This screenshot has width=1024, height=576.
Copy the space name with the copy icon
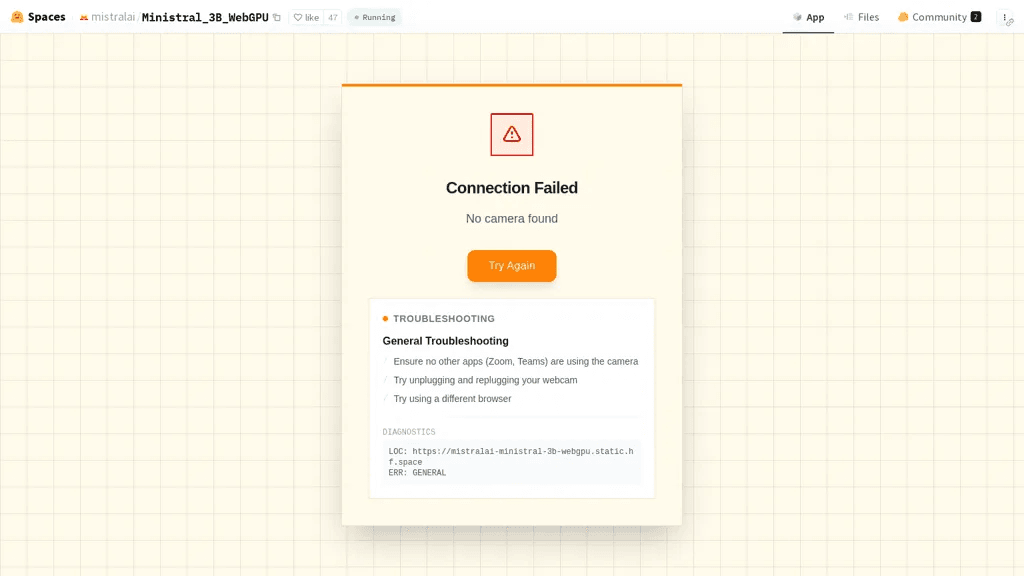(x=277, y=18)
